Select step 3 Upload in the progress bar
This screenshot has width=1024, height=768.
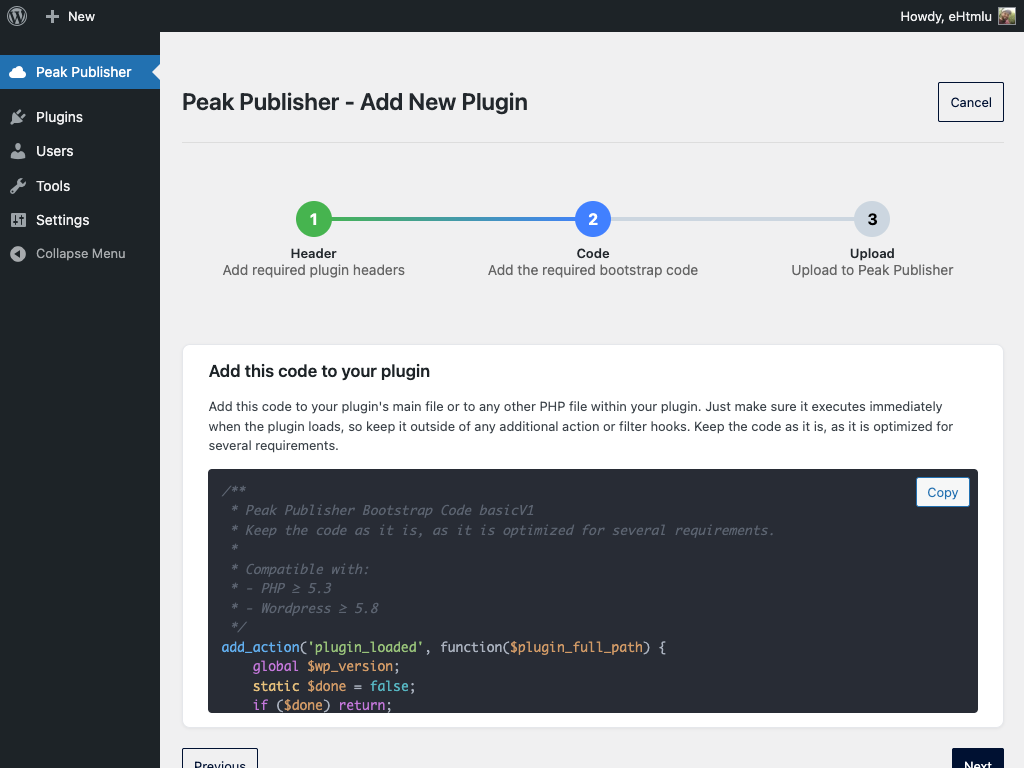tap(872, 218)
